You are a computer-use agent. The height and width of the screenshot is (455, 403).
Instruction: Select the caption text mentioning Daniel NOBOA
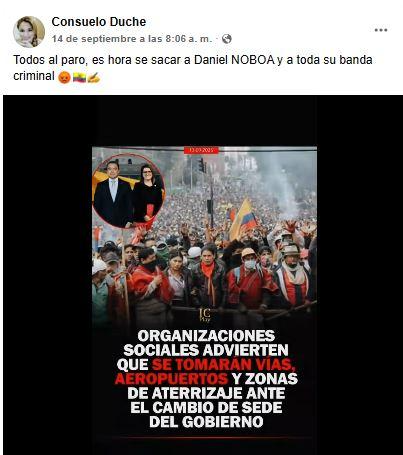[x=193, y=68]
